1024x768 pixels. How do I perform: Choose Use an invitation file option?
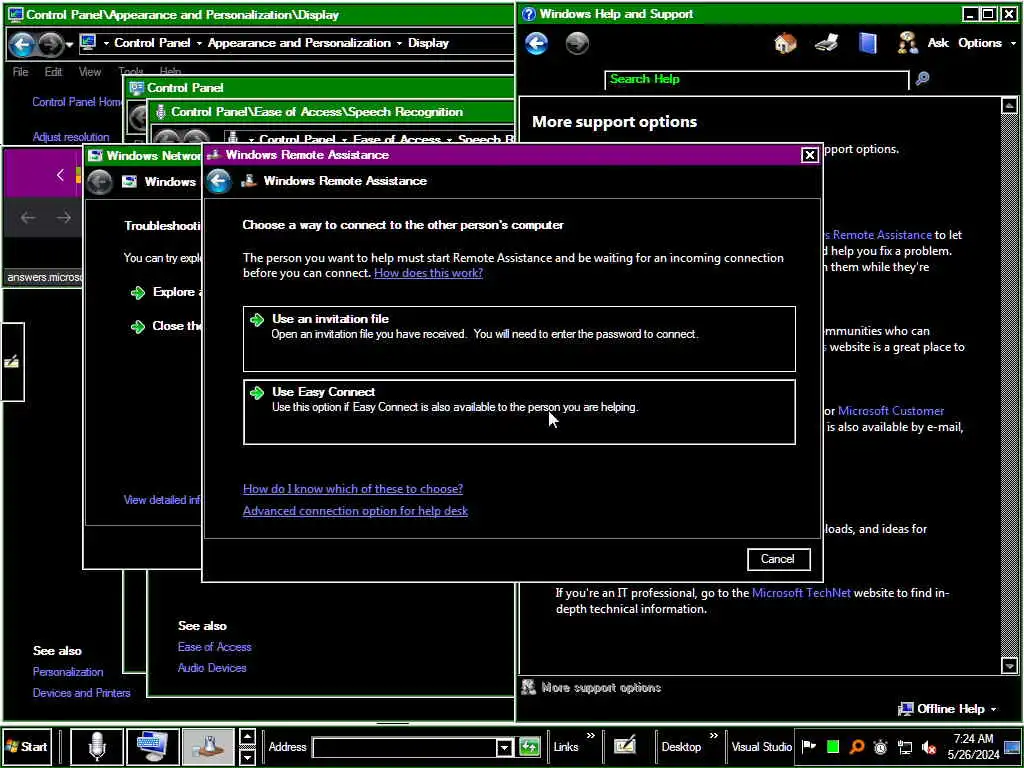coord(519,338)
